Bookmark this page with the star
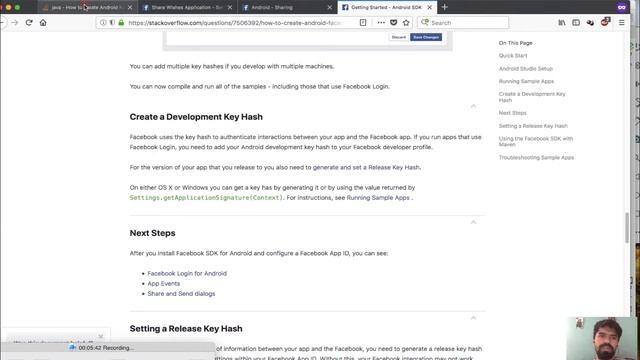 coord(406,22)
